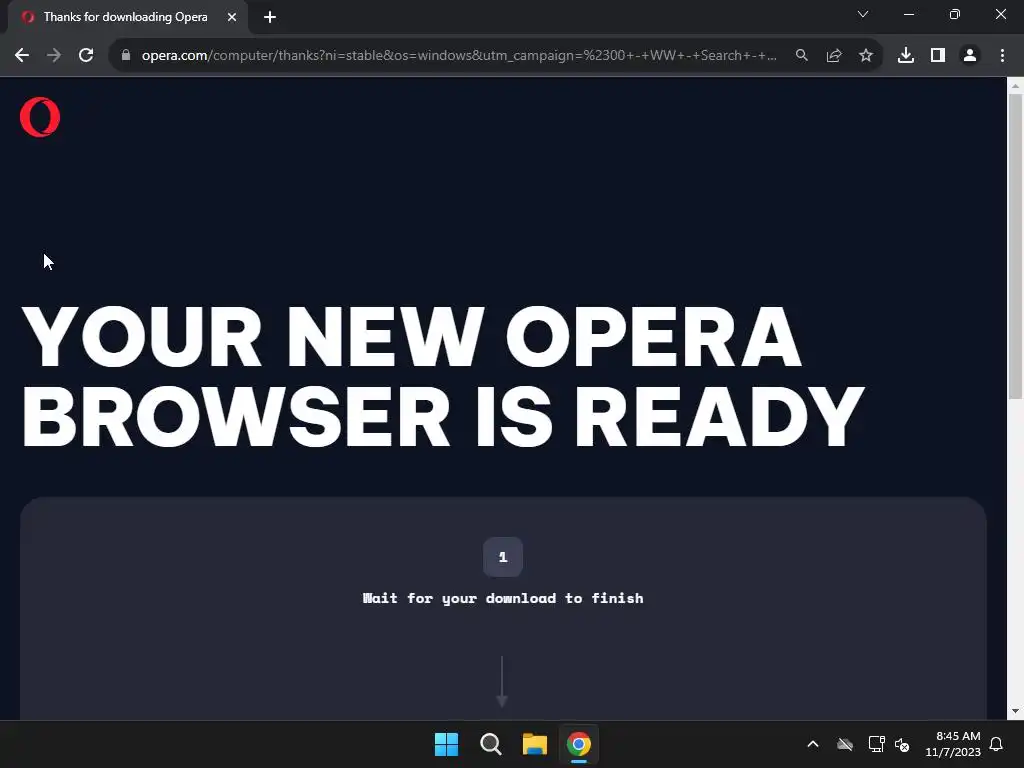Bookmark this tab with the star icon

pyautogui.click(x=866, y=56)
